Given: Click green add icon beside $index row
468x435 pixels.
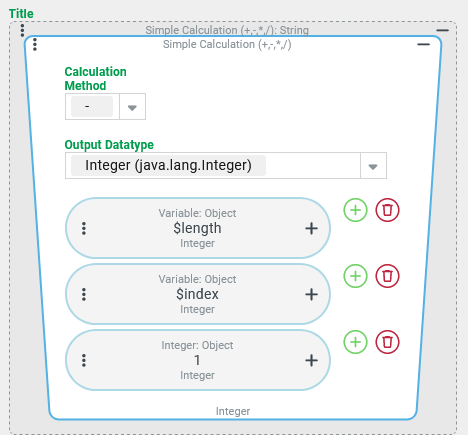Looking at the screenshot, I should tap(355, 276).
